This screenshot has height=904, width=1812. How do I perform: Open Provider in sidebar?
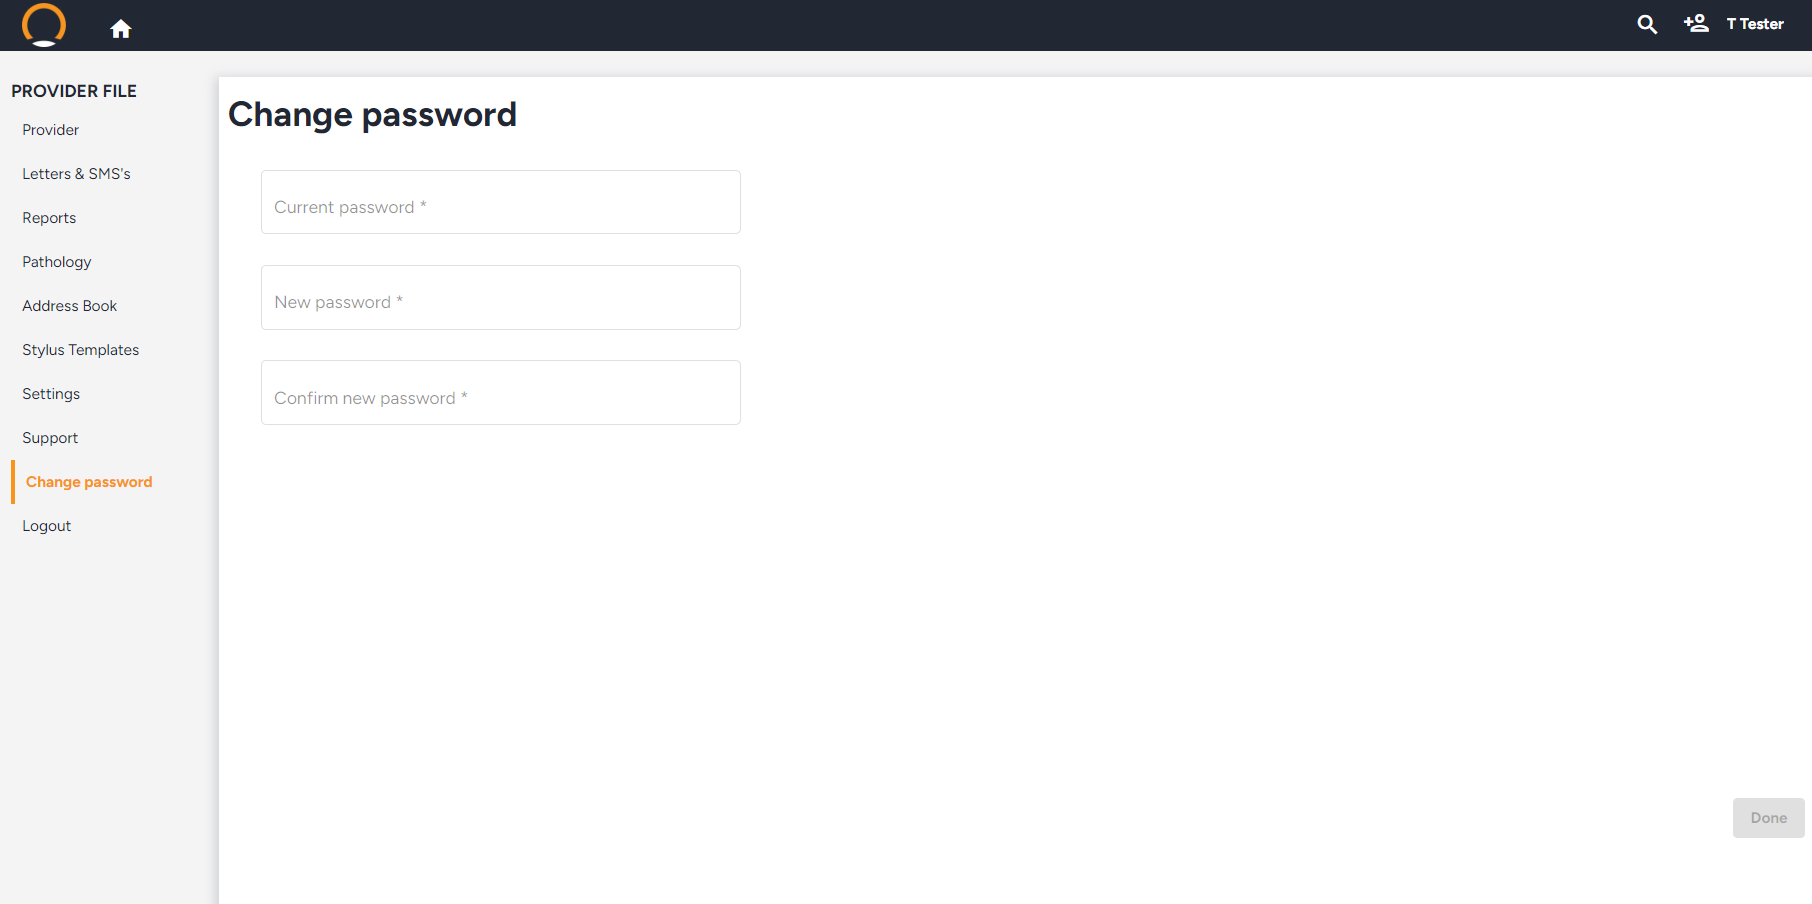(51, 130)
